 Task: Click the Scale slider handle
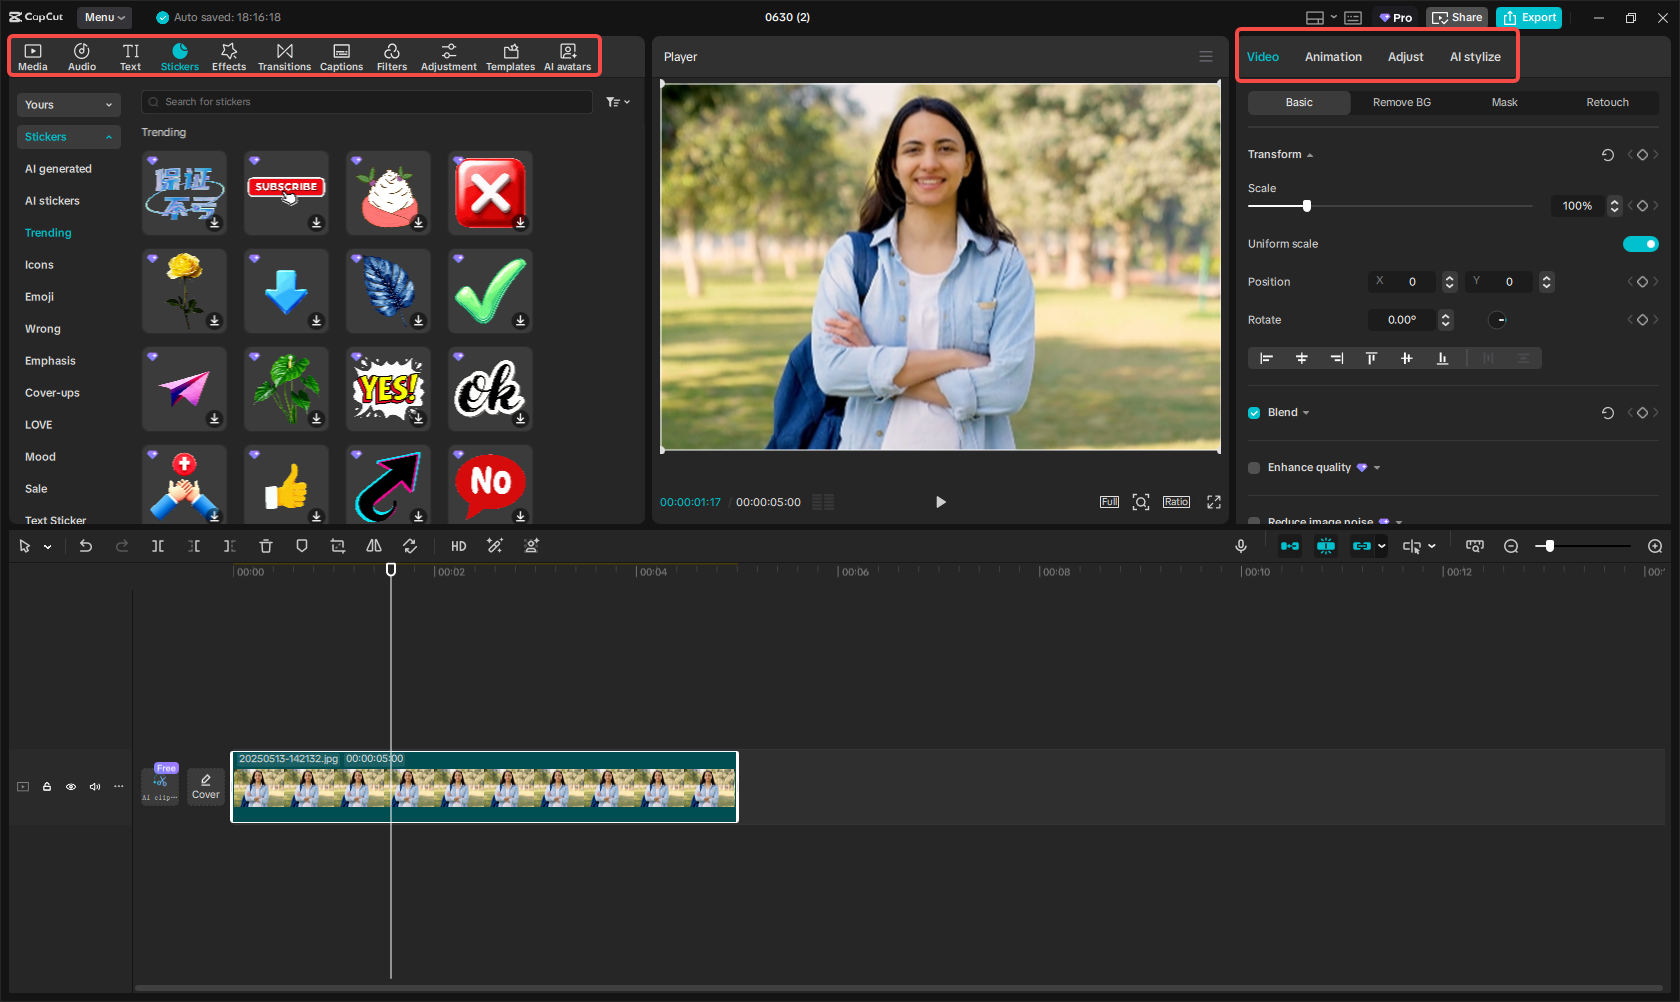click(x=1306, y=206)
